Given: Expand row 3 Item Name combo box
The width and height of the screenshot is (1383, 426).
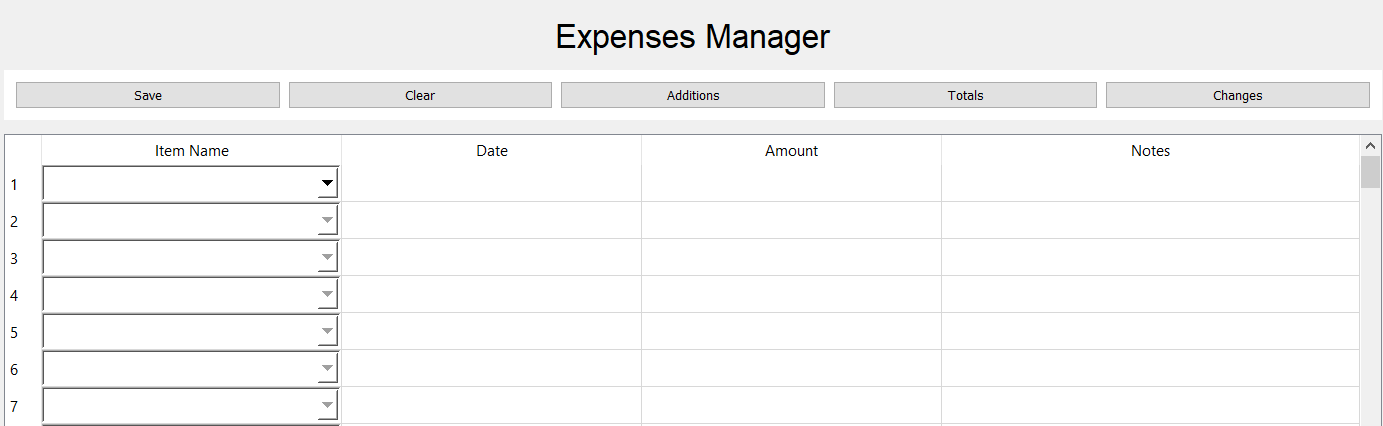Looking at the screenshot, I should [327, 258].
